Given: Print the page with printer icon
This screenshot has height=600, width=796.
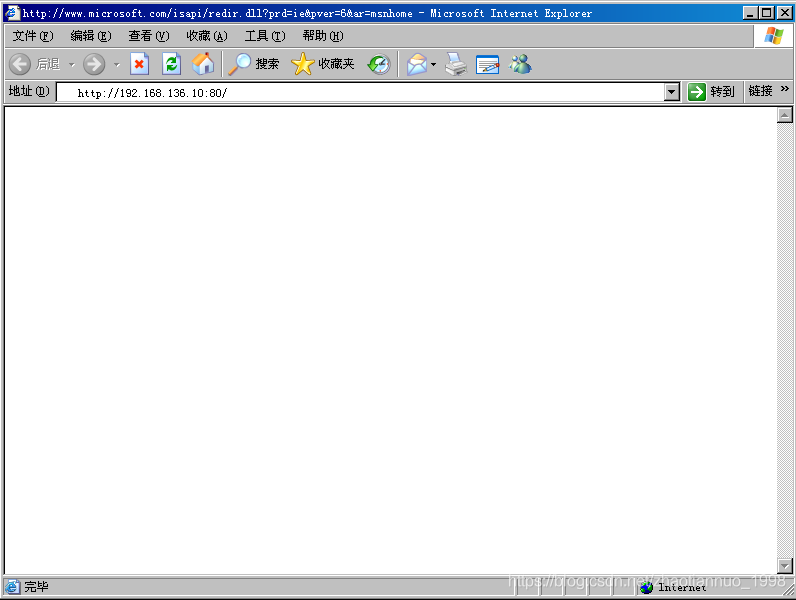Looking at the screenshot, I should [x=456, y=64].
